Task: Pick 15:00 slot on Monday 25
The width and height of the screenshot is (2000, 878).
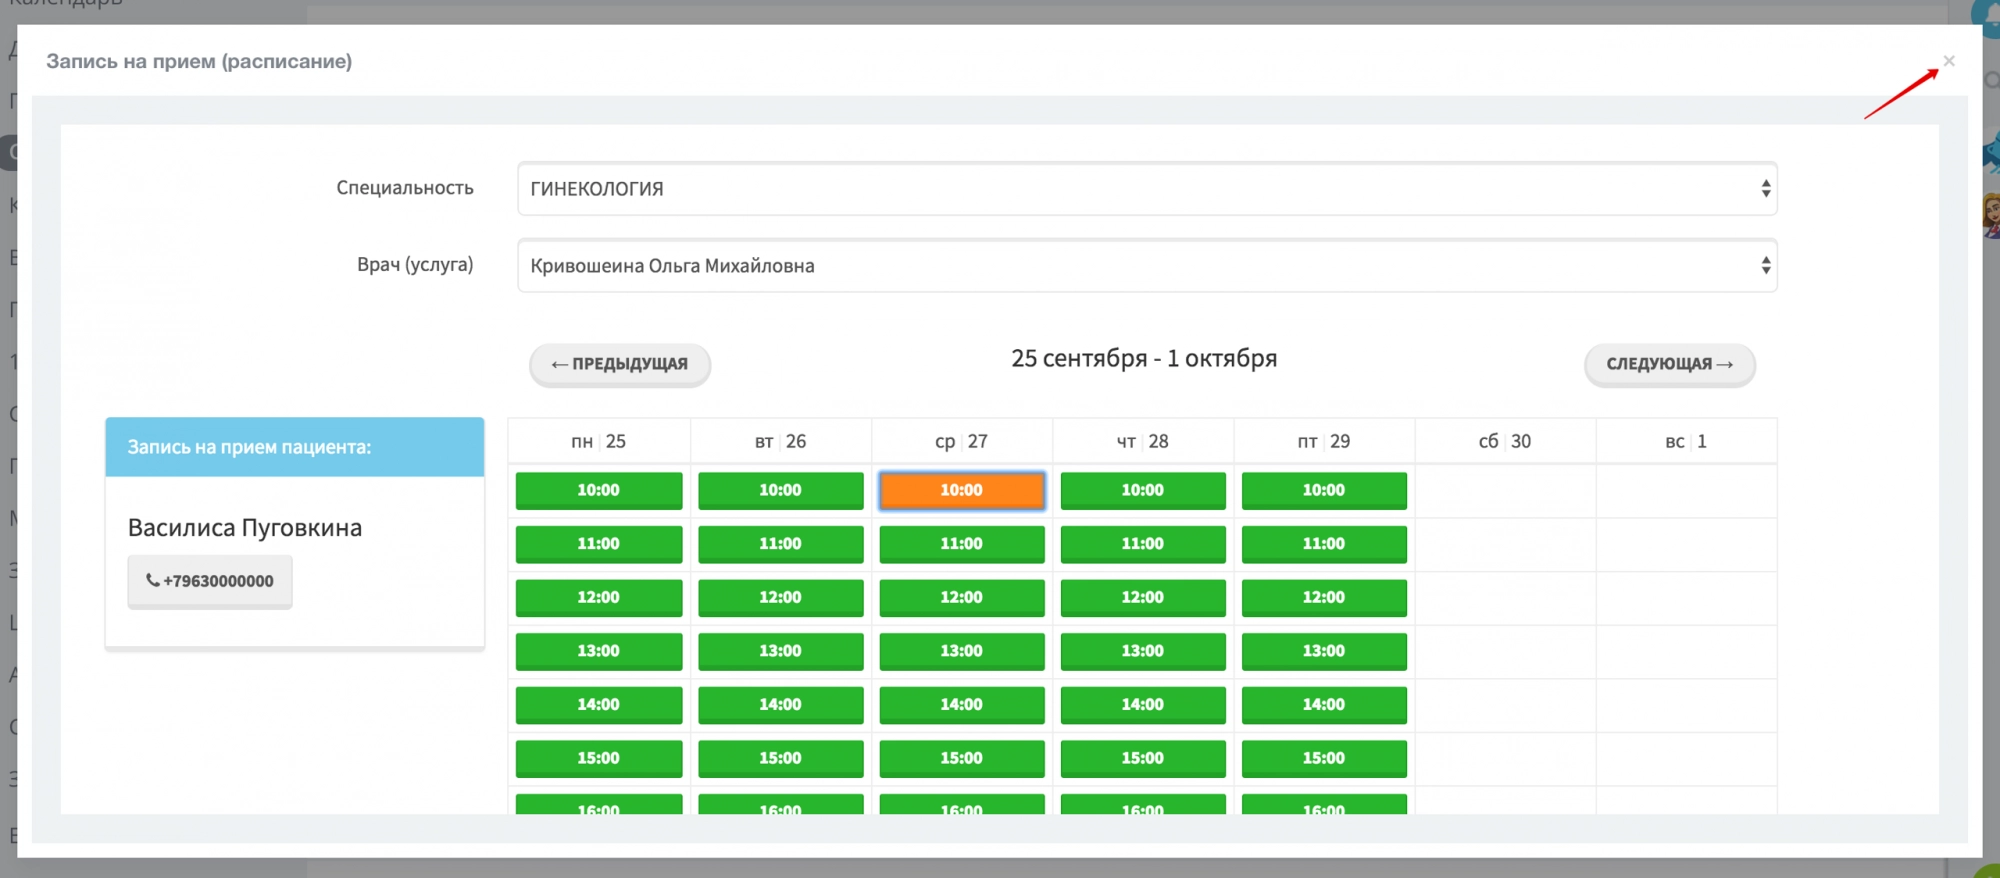Action: click(598, 758)
